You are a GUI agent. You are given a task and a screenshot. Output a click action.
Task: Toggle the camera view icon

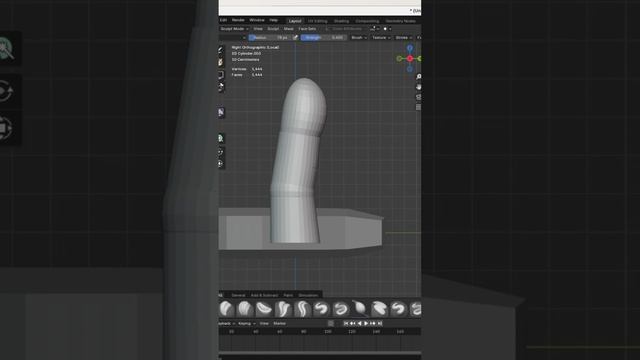coord(418,97)
